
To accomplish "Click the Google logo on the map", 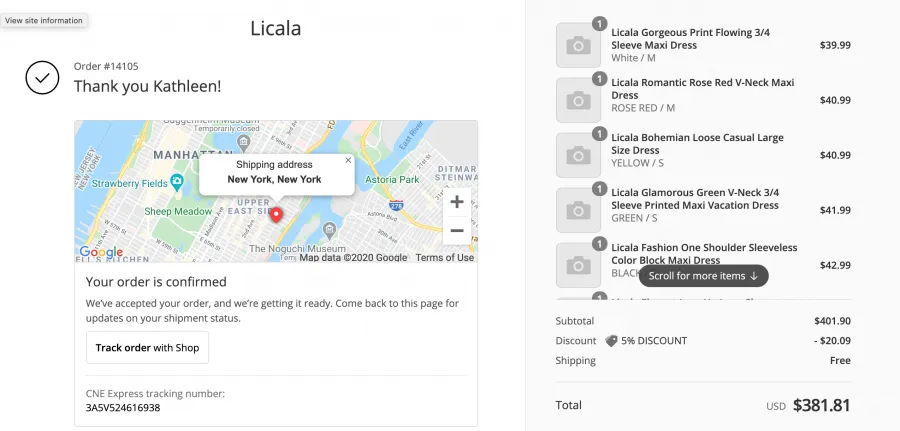I will pyautogui.click(x=101, y=252).
